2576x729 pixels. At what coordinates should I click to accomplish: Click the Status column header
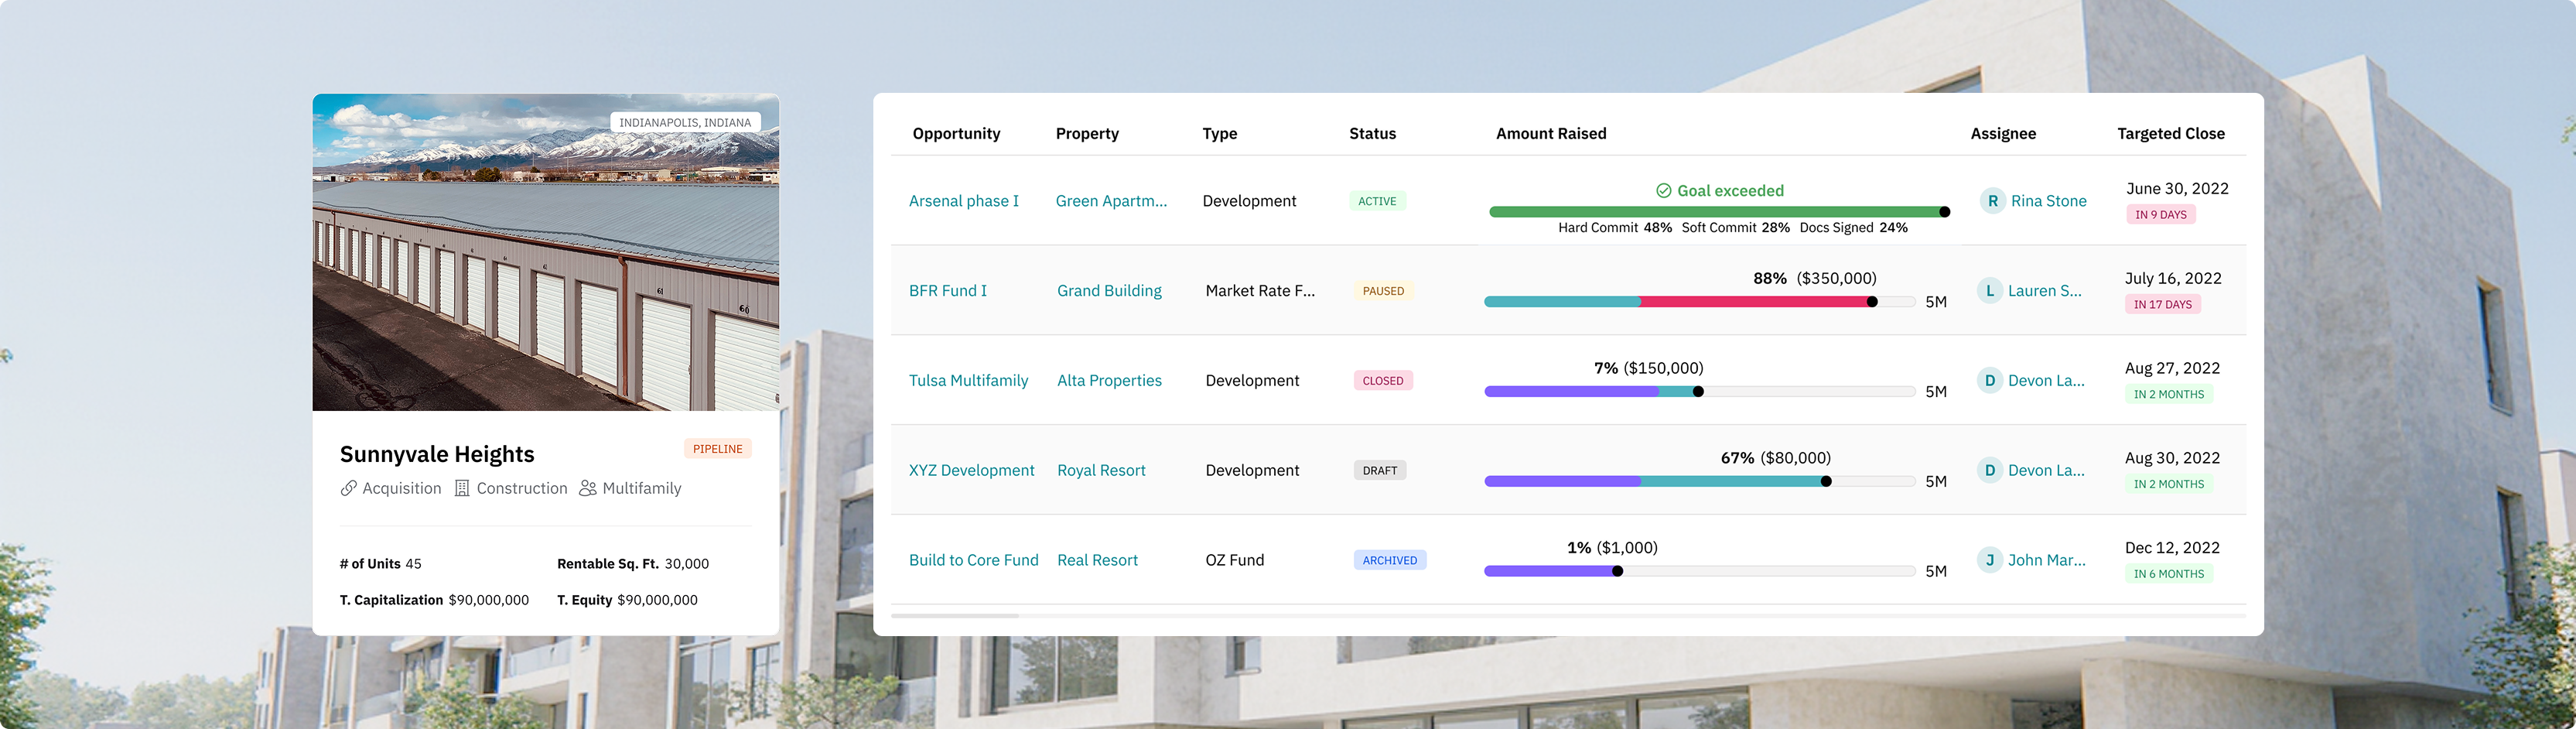(1372, 134)
